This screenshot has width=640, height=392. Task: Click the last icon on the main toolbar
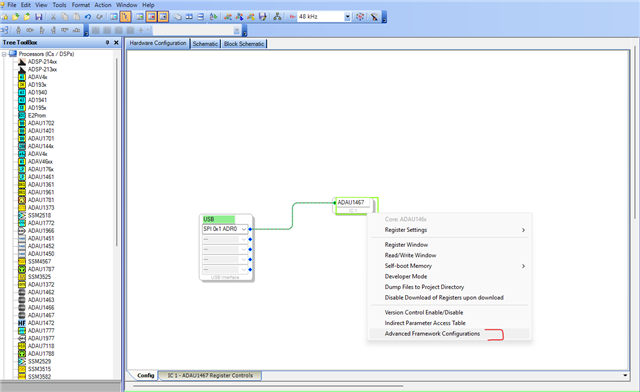(374, 17)
